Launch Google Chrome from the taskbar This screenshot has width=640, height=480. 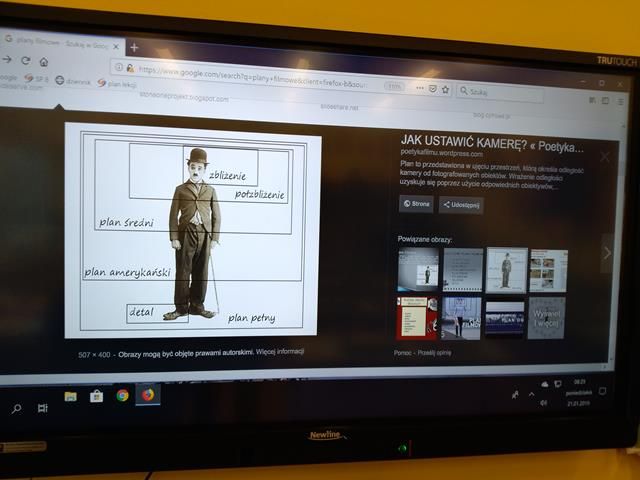122,396
